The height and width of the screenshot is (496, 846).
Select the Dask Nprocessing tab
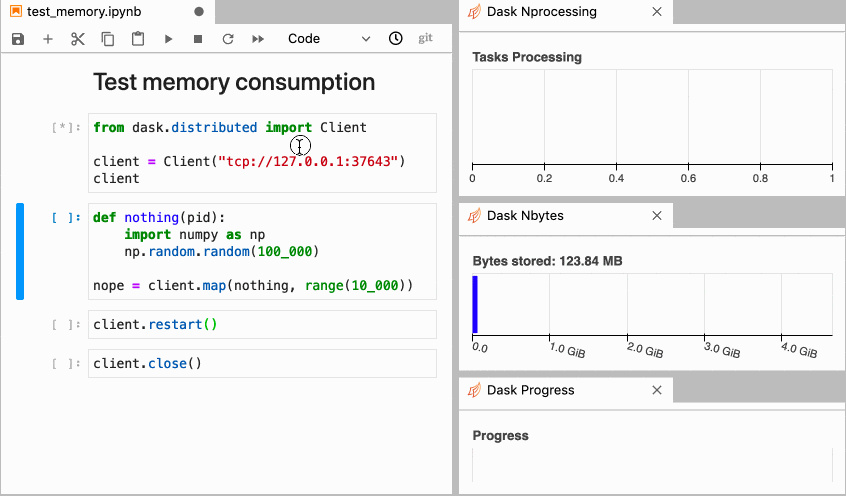[541, 12]
